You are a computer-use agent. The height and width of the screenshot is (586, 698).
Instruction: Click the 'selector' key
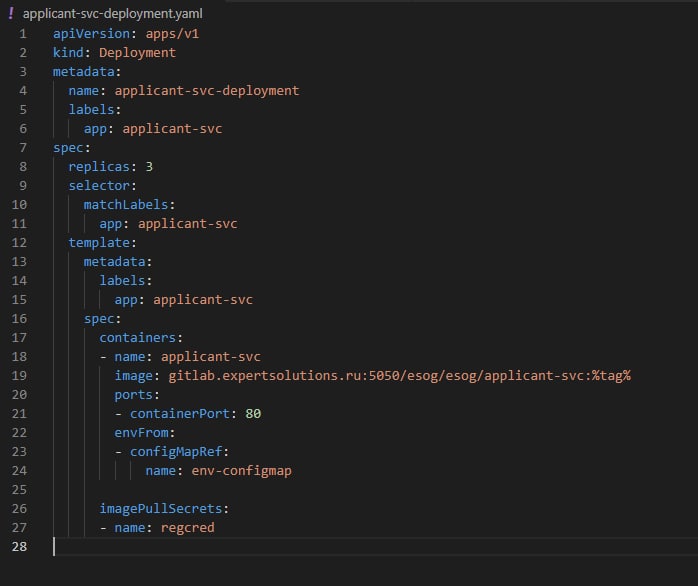click(x=99, y=186)
